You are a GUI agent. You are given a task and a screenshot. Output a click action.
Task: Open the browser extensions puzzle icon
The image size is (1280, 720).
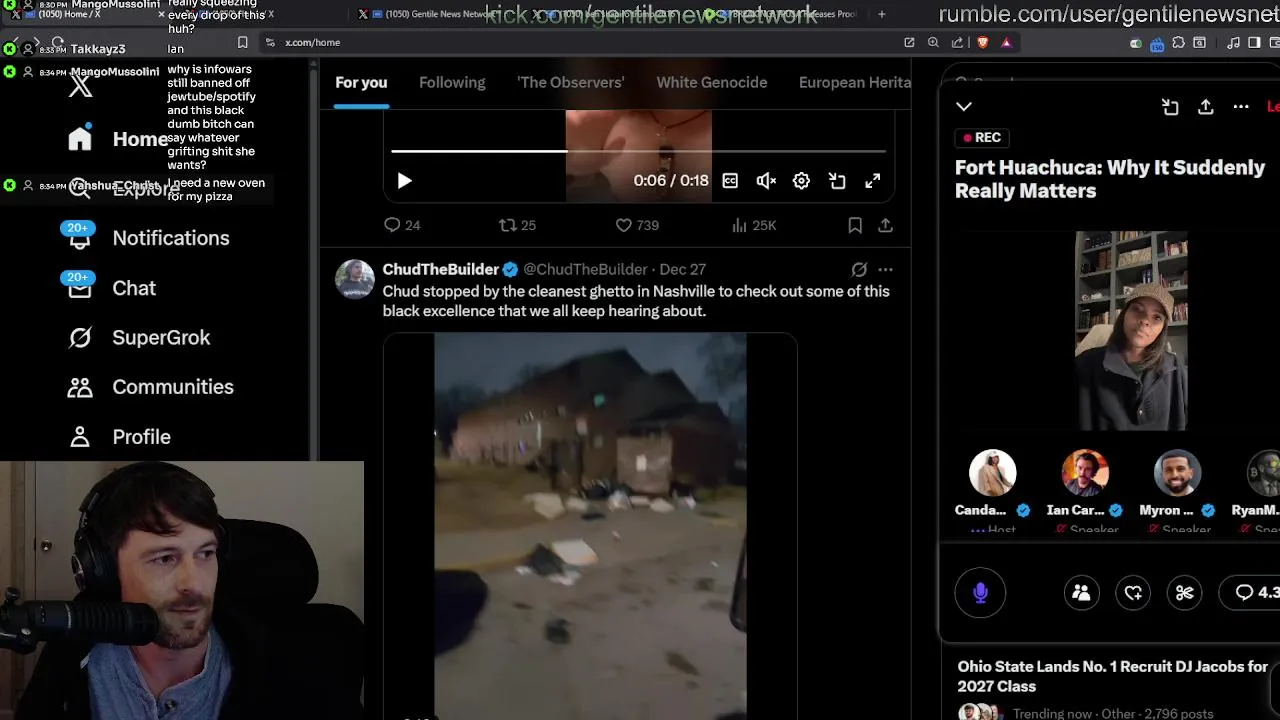point(1178,42)
